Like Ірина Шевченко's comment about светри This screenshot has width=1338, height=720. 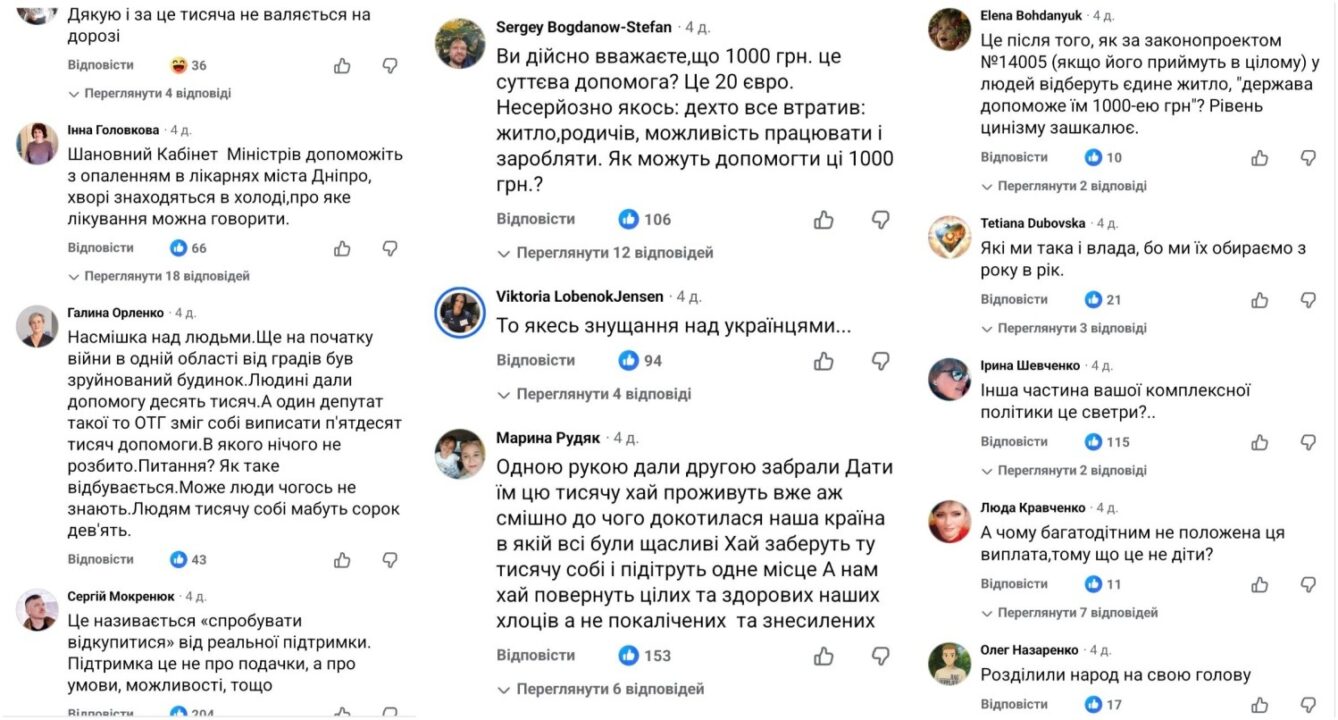1260,441
